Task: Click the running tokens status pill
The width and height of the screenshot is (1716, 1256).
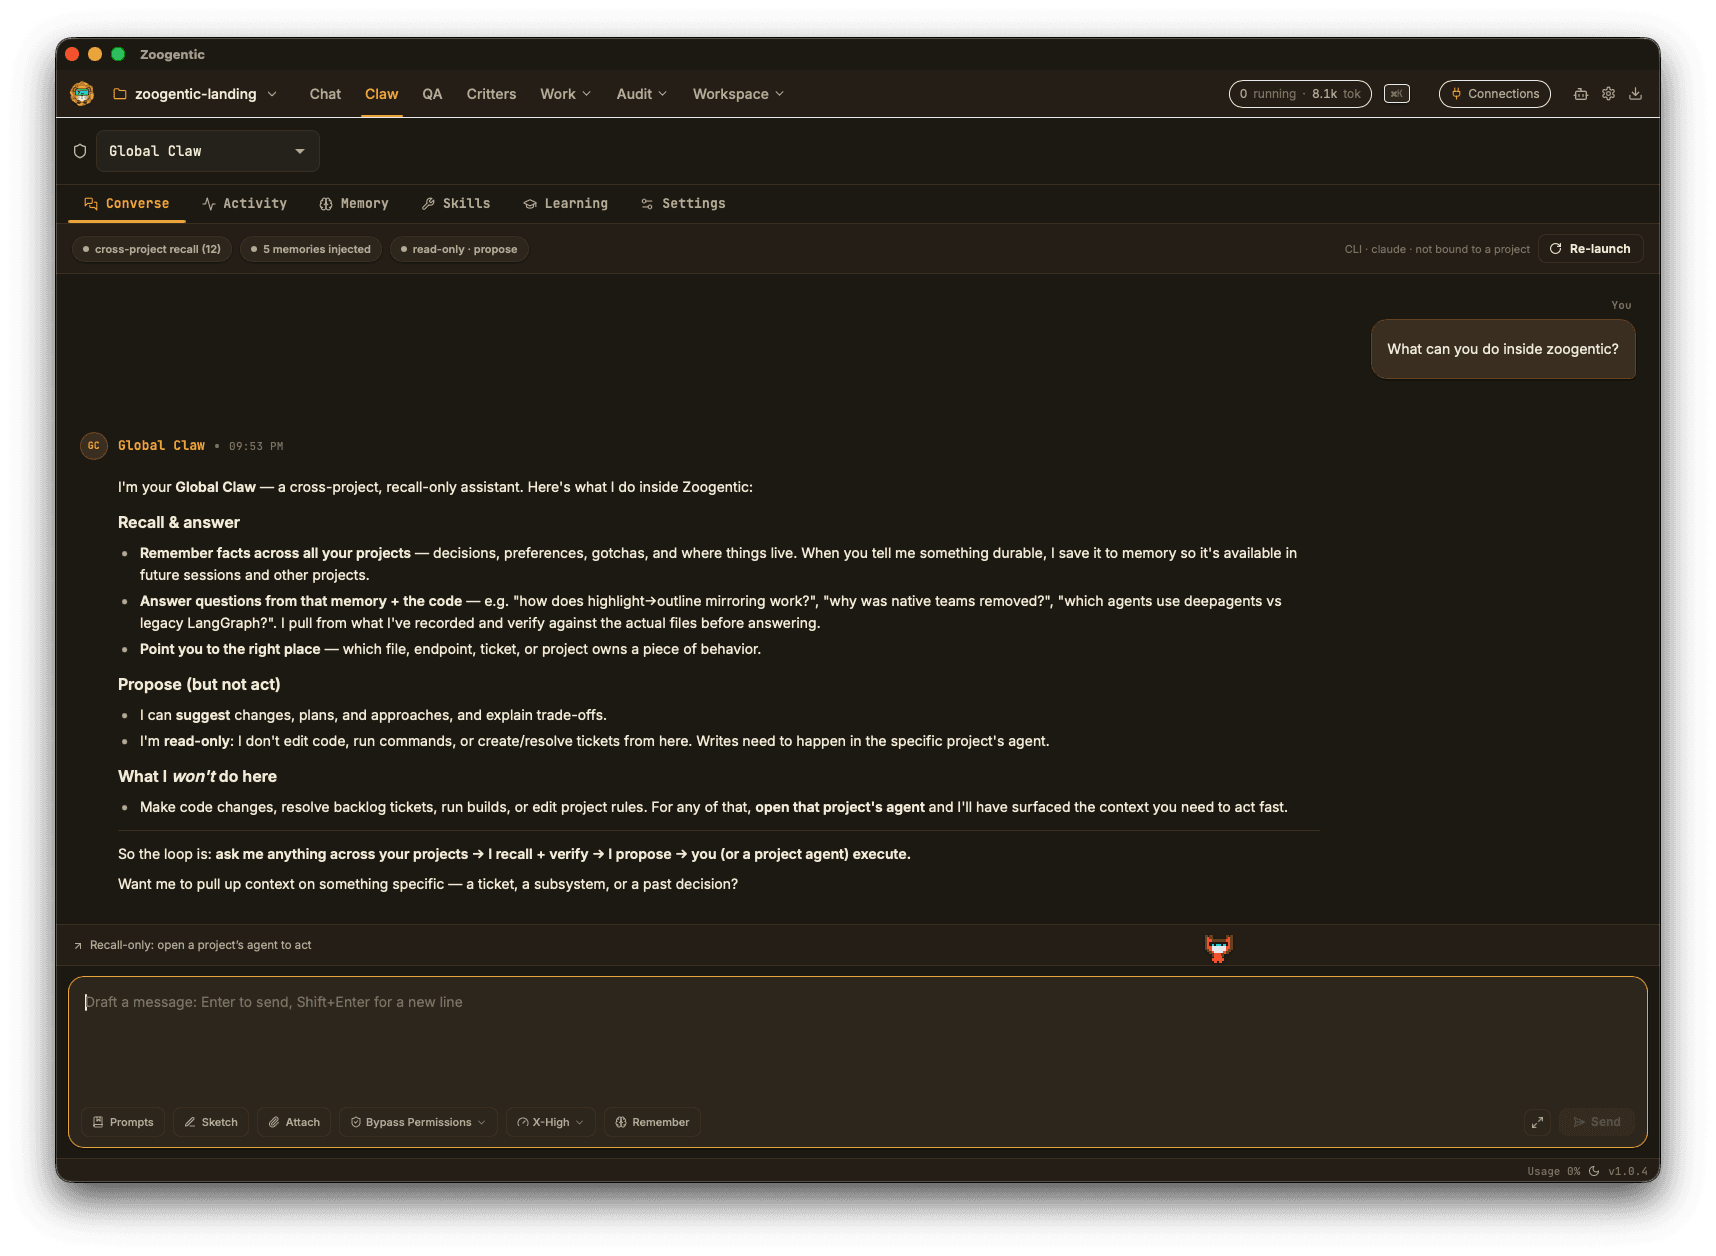Action: [1300, 94]
